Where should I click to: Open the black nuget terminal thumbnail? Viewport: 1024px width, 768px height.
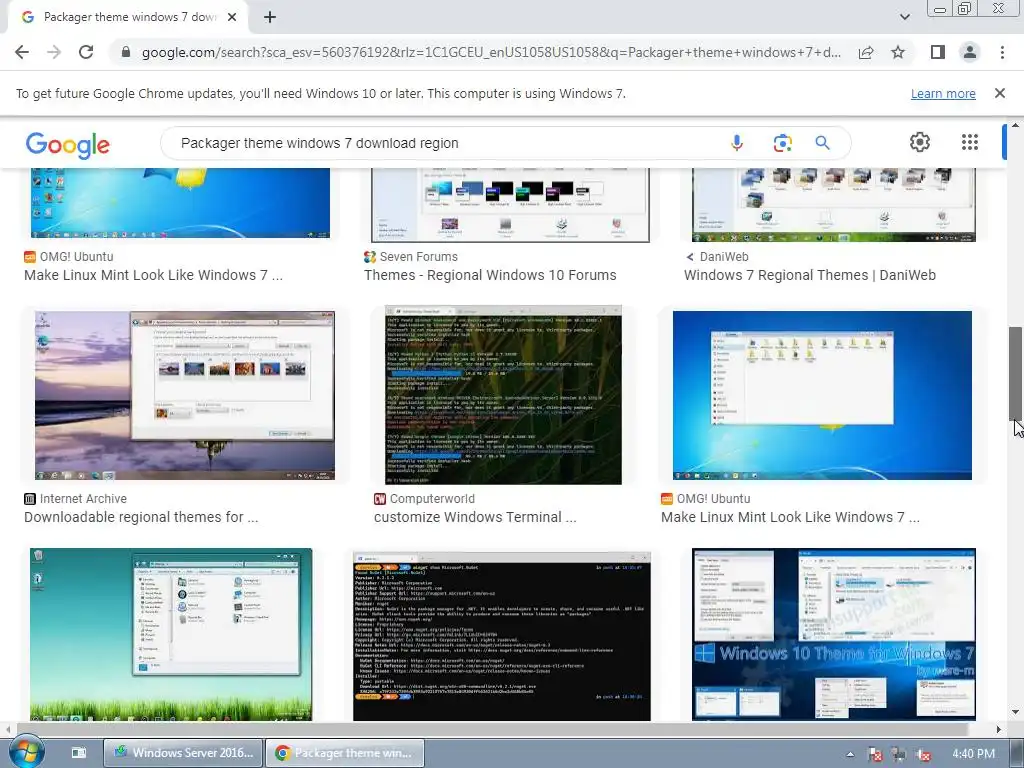click(502, 637)
